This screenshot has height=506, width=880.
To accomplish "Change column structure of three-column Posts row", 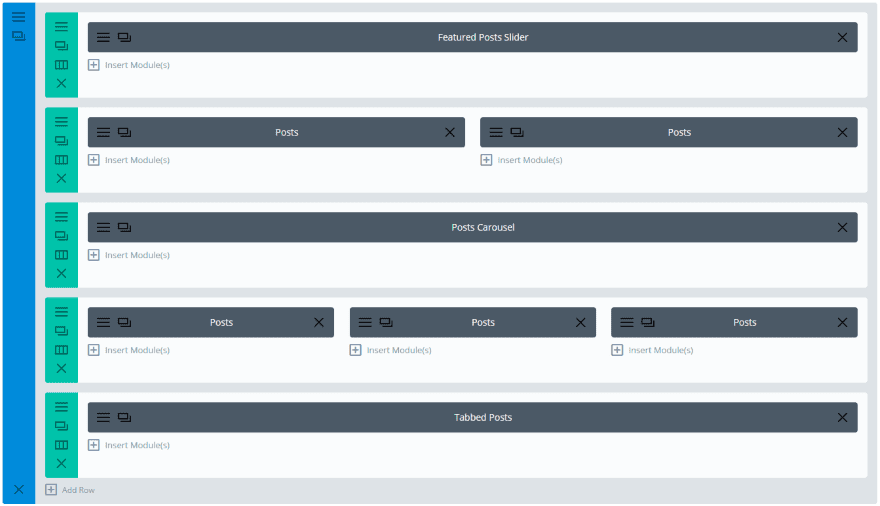I will click(x=61, y=349).
